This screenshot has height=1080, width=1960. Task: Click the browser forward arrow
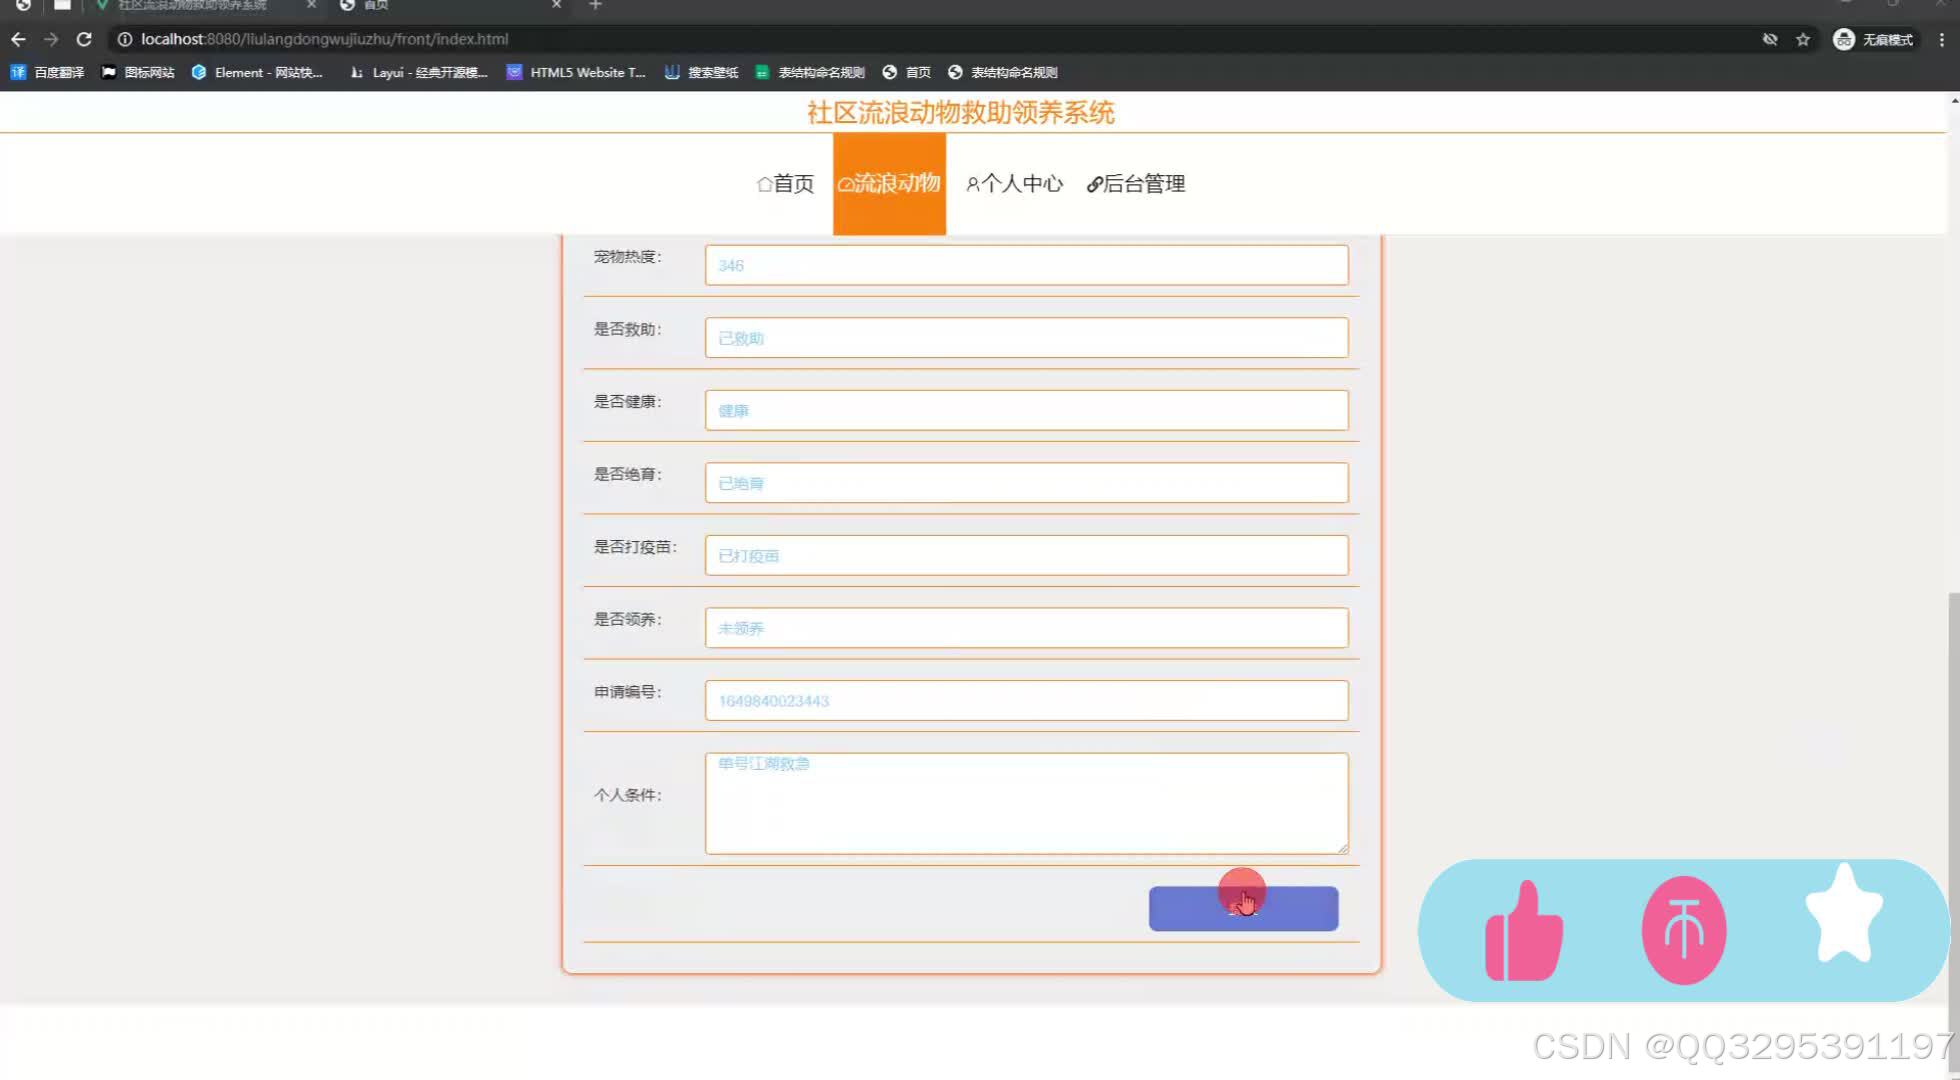(51, 39)
